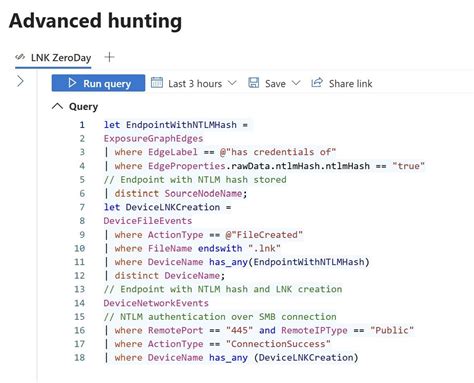This screenshot has height=383, width=474.
Task: Click the Save button label
Action: pos(275,83)
